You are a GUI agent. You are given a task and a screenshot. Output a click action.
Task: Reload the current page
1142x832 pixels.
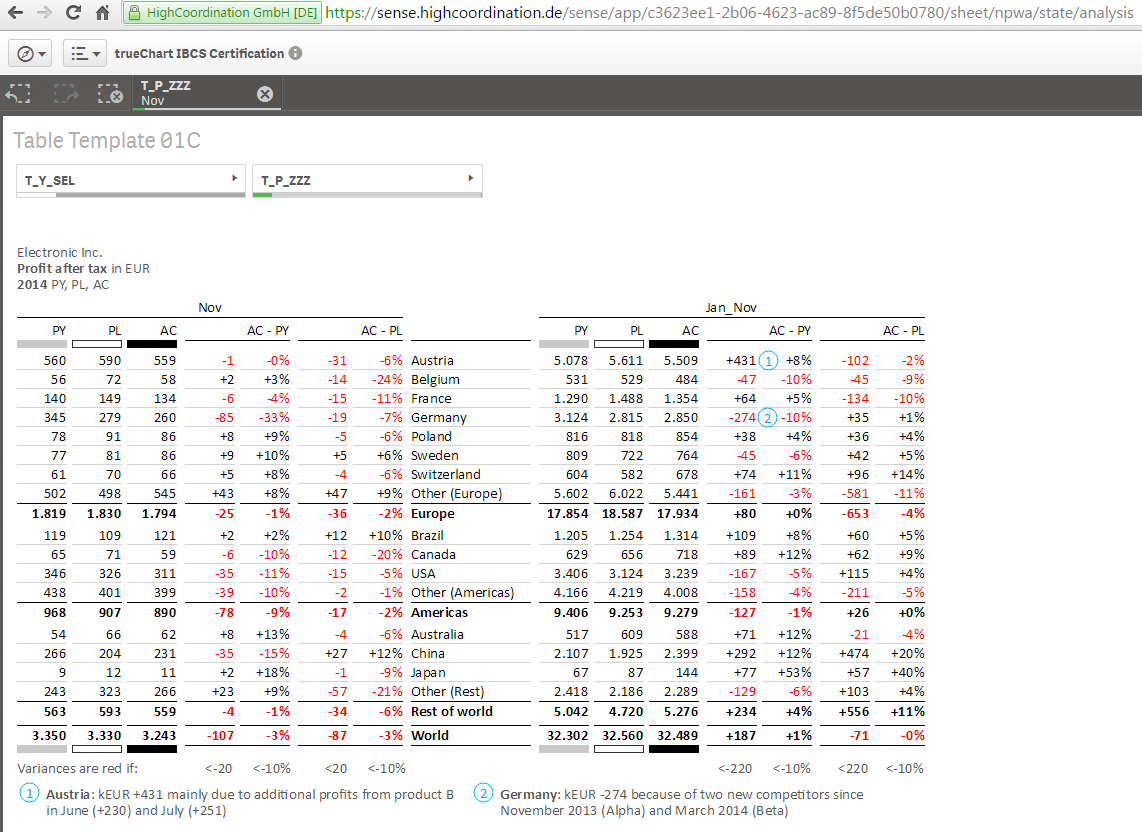point(73,12)
